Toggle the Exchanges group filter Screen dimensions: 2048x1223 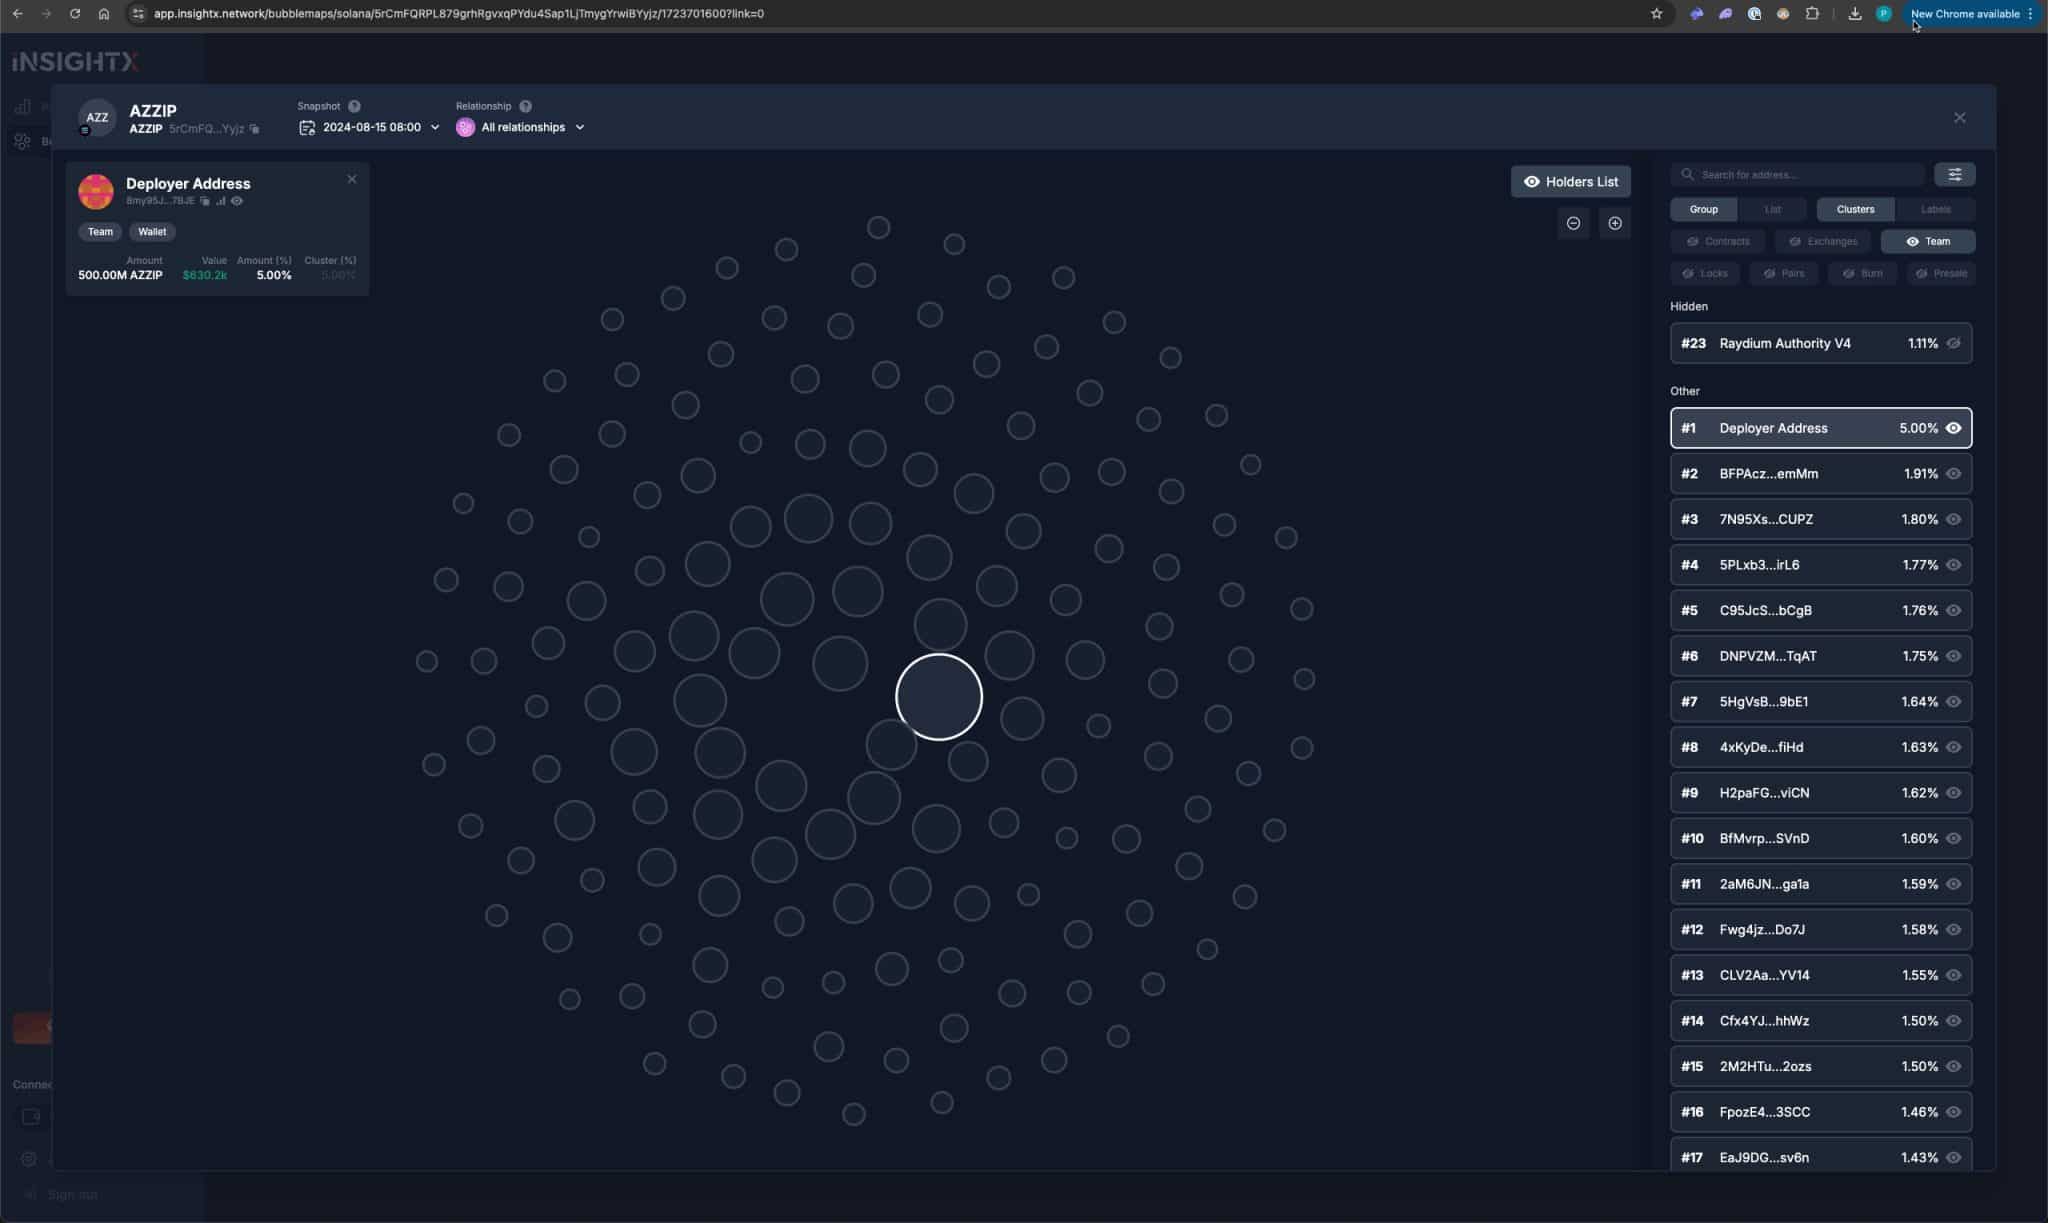pos(1822,241)
